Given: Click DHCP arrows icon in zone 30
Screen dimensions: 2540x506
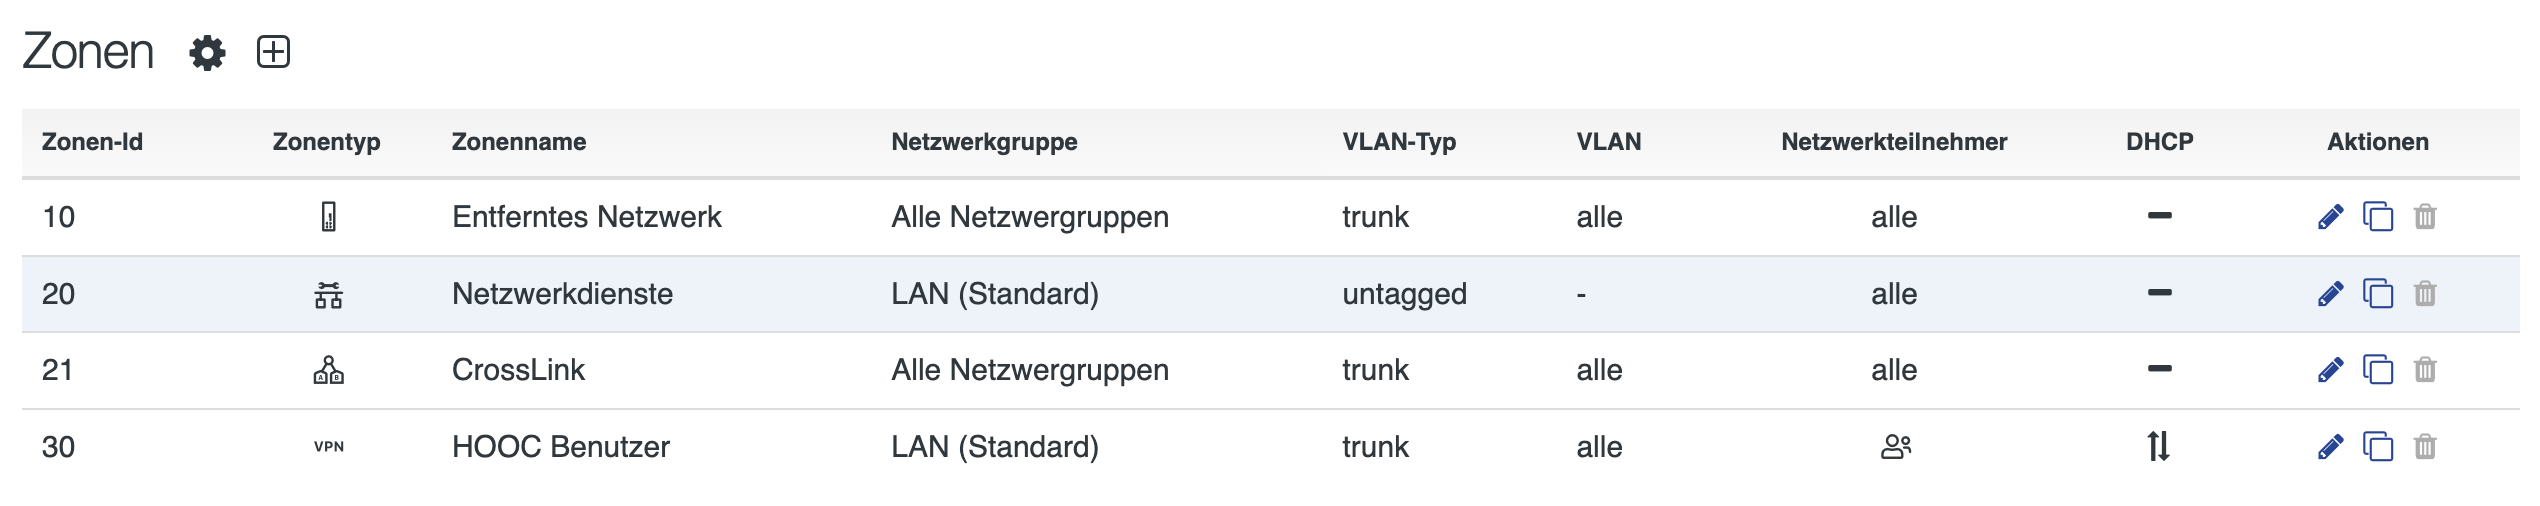Looking at the screenshot, I should coord(2158,446).
